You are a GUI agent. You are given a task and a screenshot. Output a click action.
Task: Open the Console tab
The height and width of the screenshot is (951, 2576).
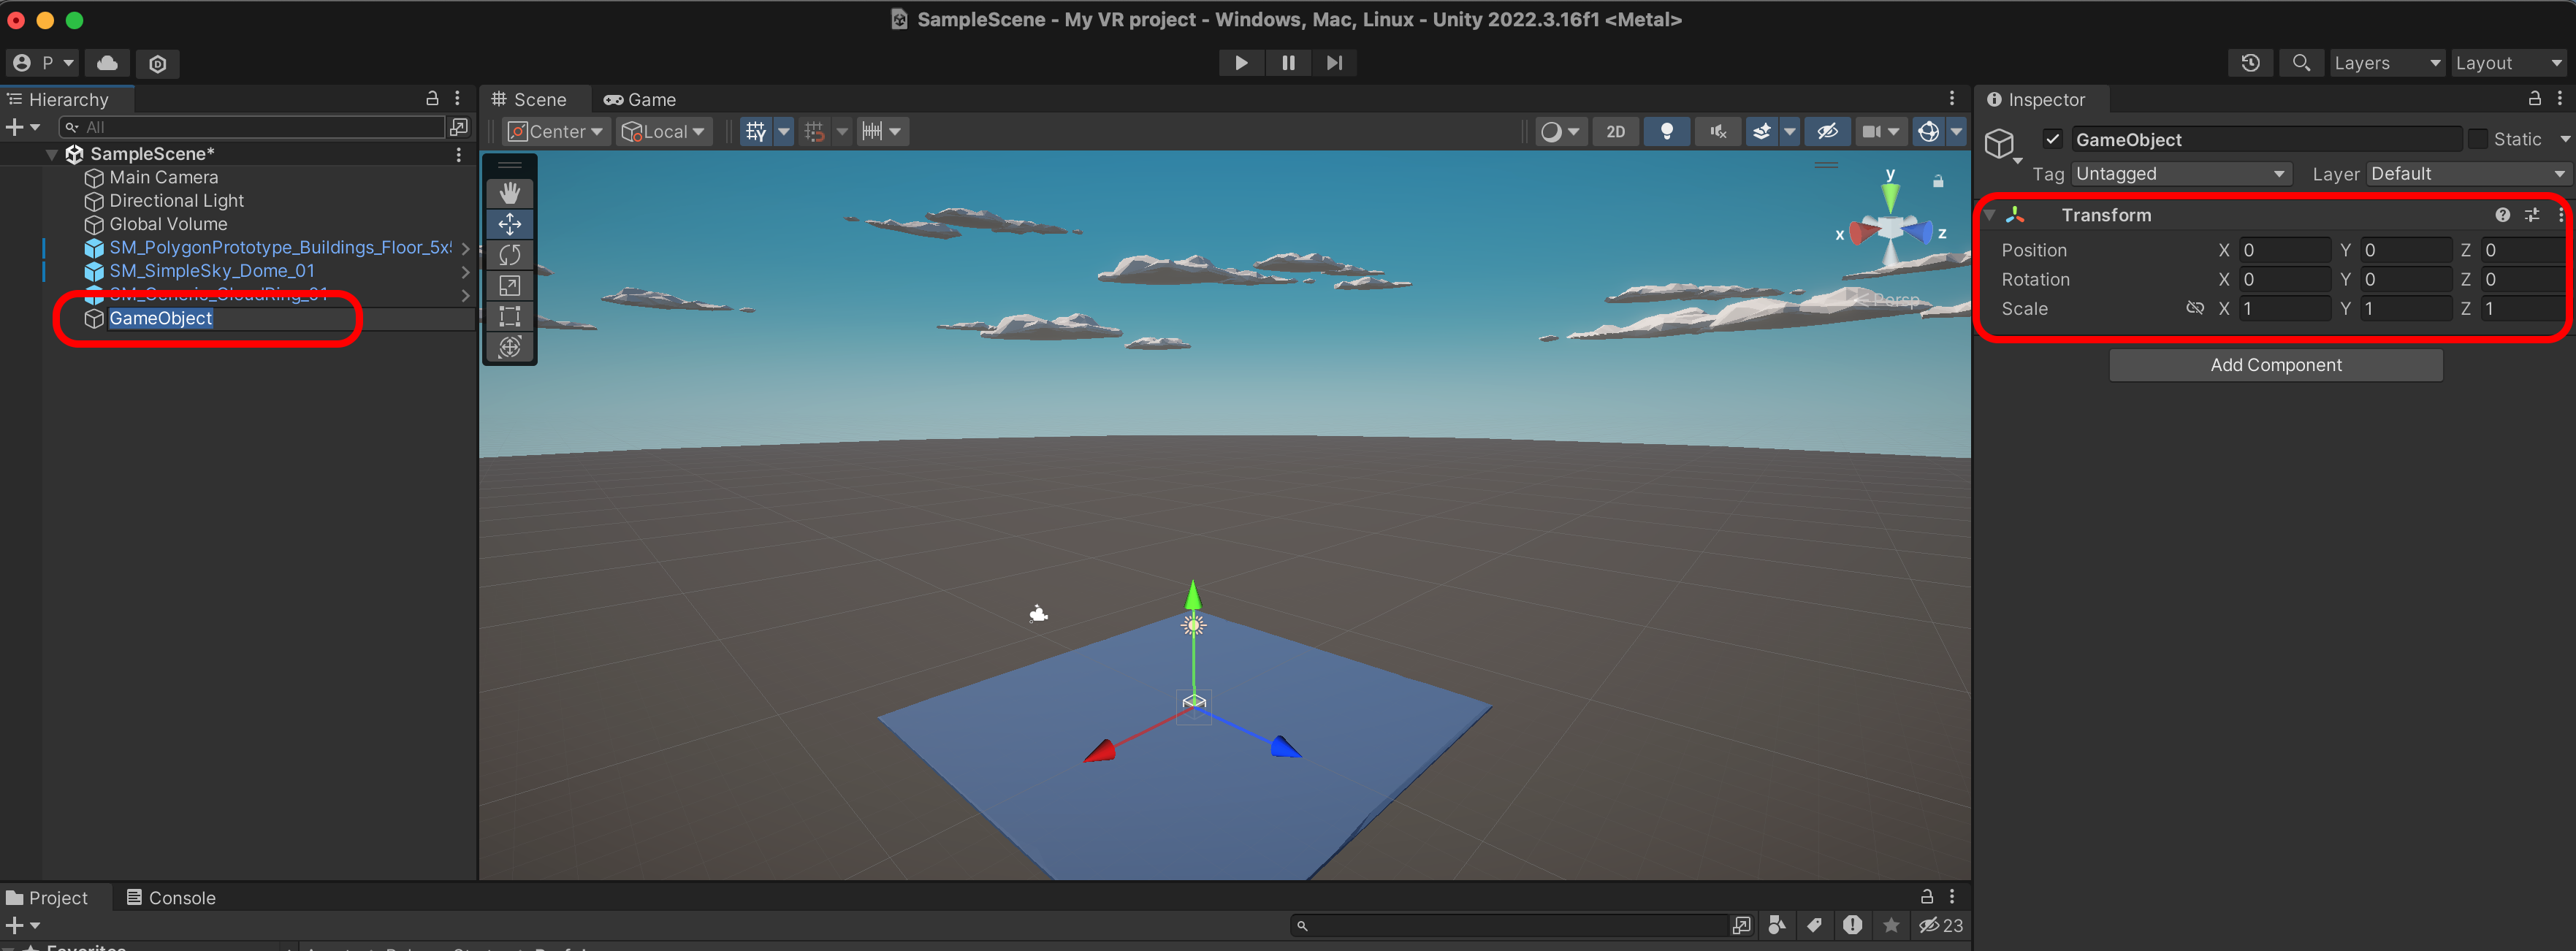pyautogui.click(x=171, y=897)
